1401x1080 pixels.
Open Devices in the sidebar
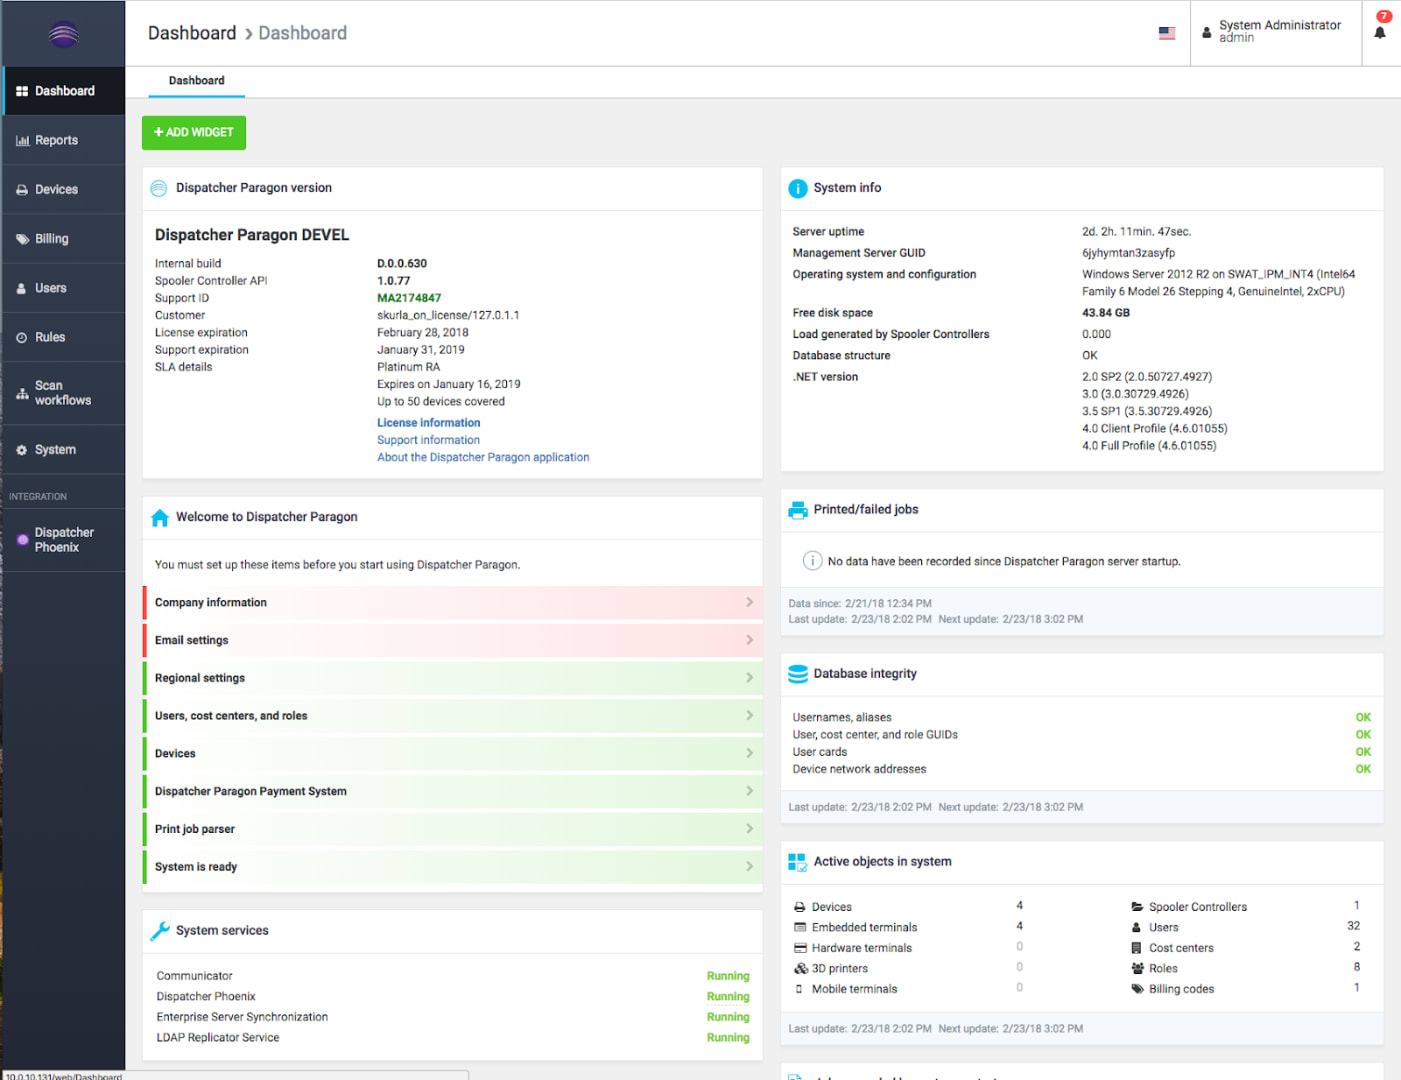click(x=64, y=189)
